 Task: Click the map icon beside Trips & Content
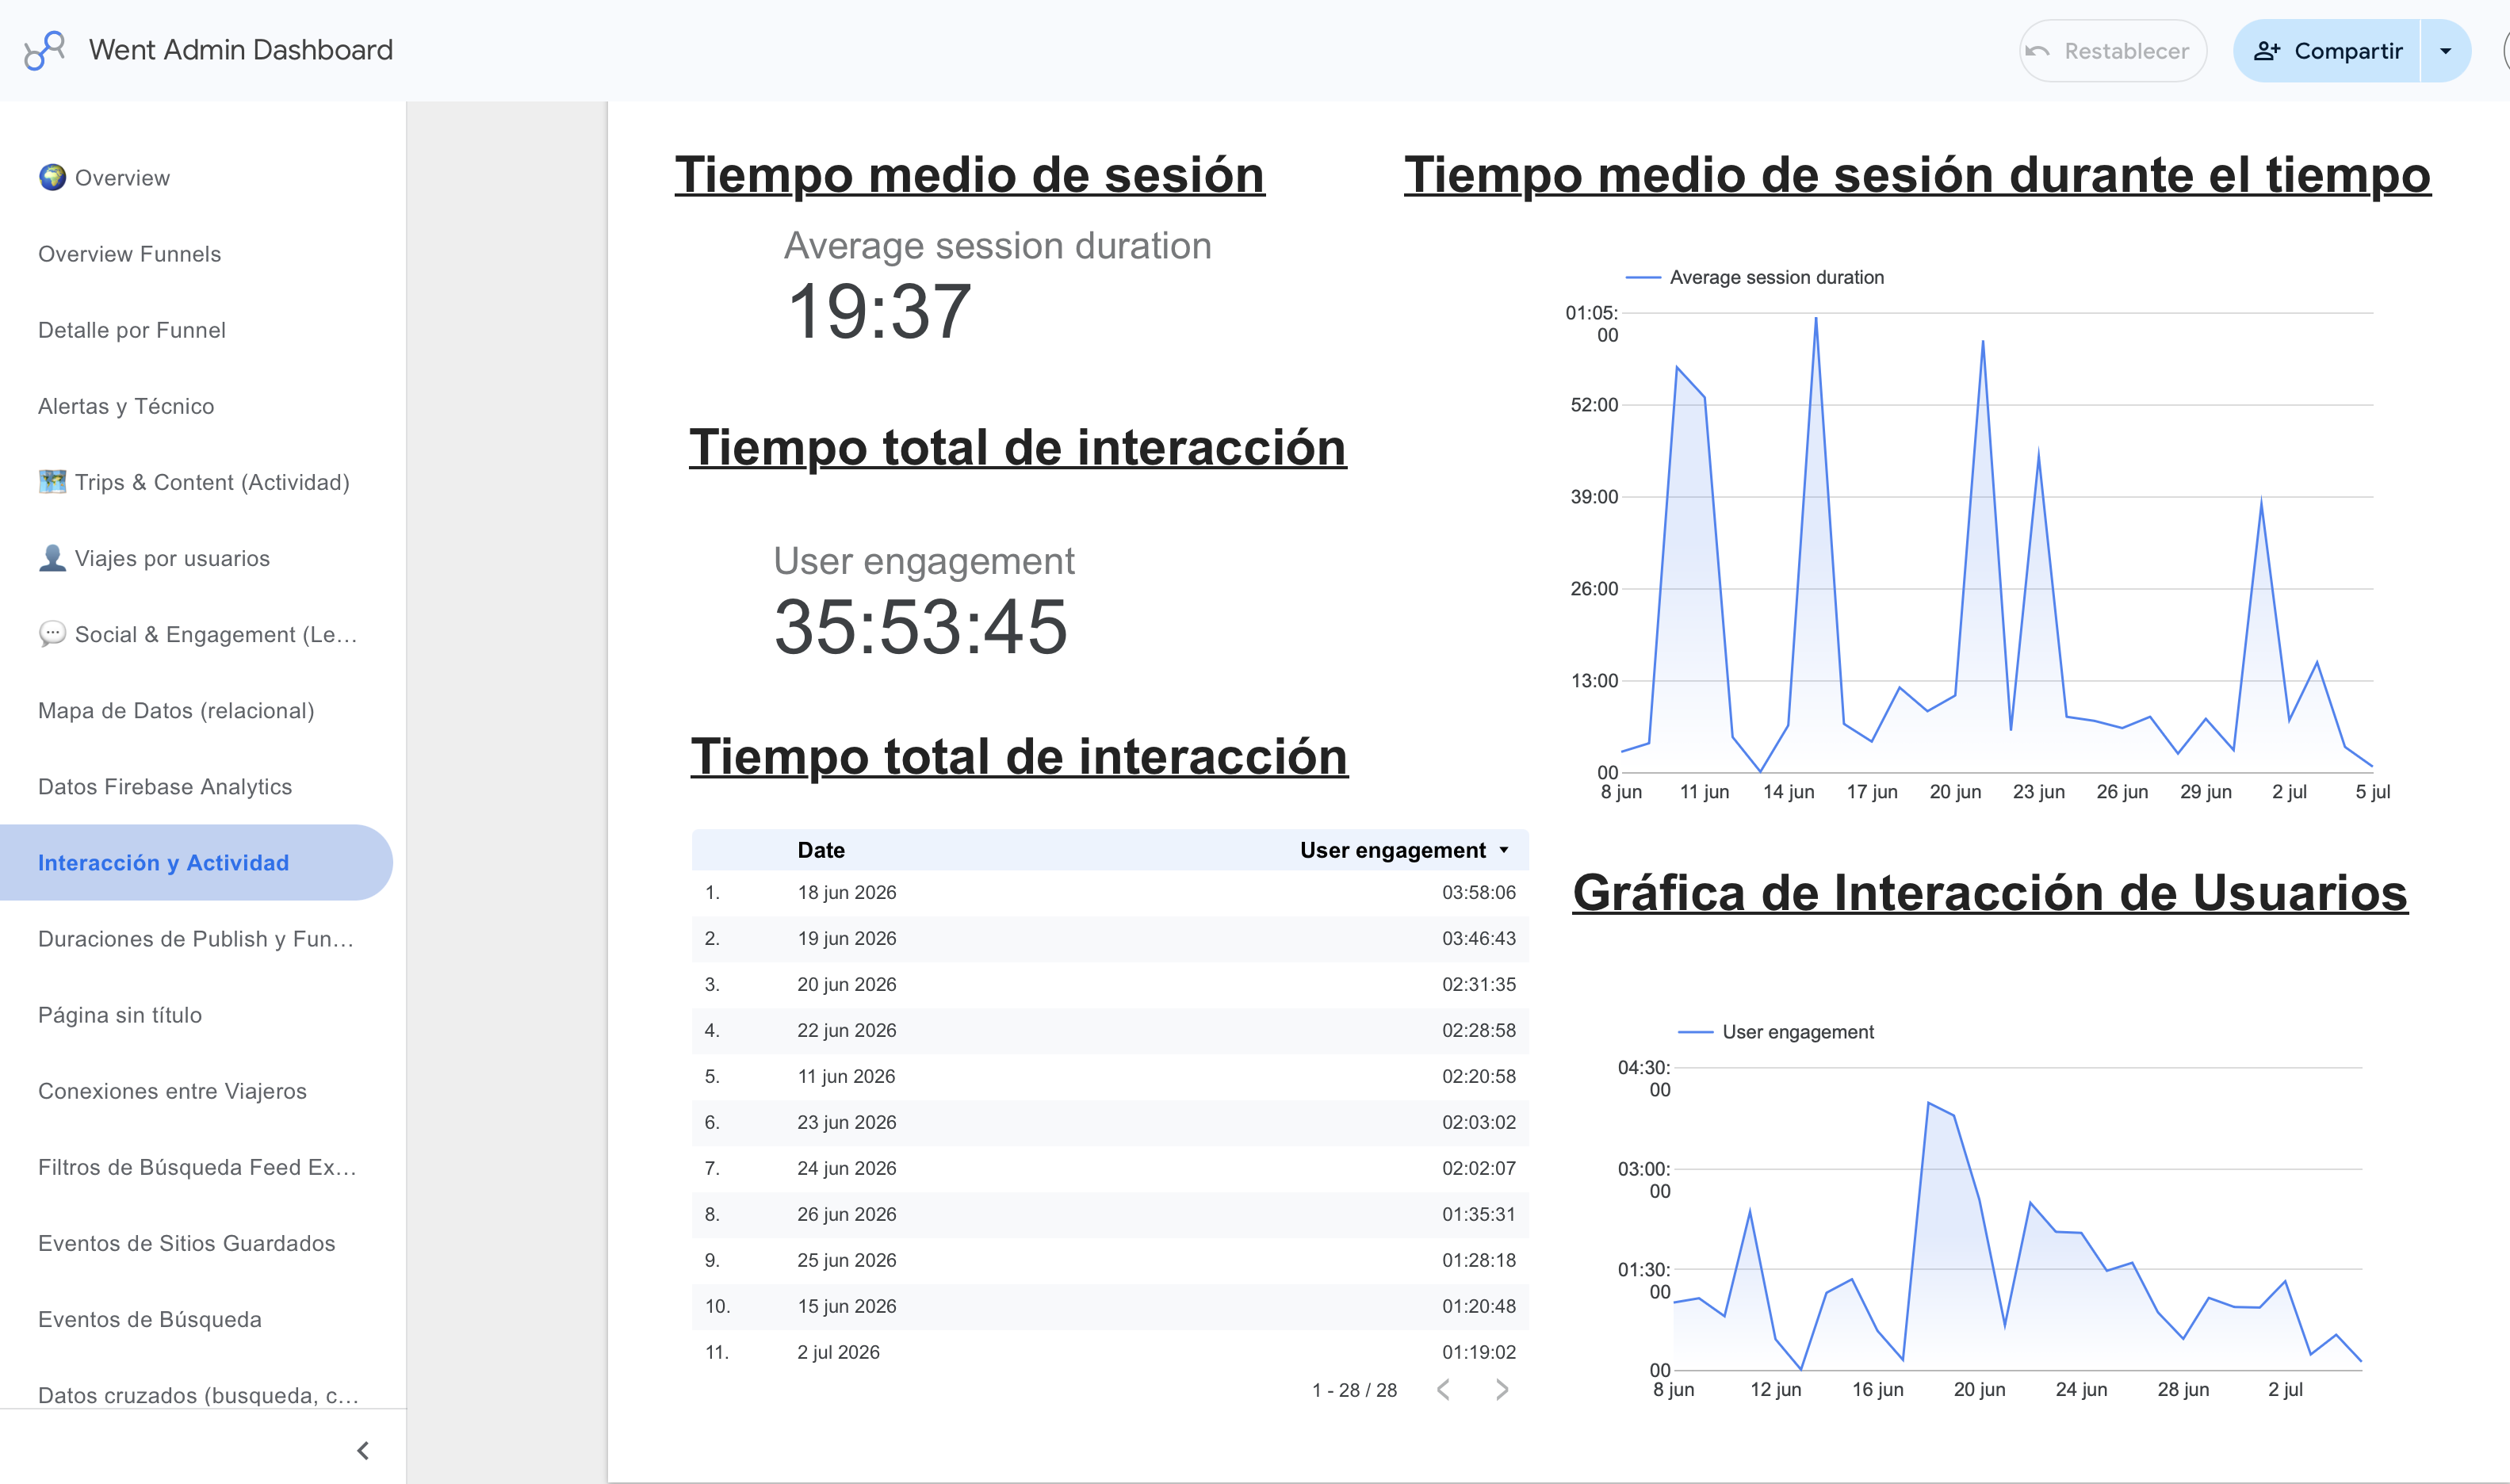click(52, 481)
